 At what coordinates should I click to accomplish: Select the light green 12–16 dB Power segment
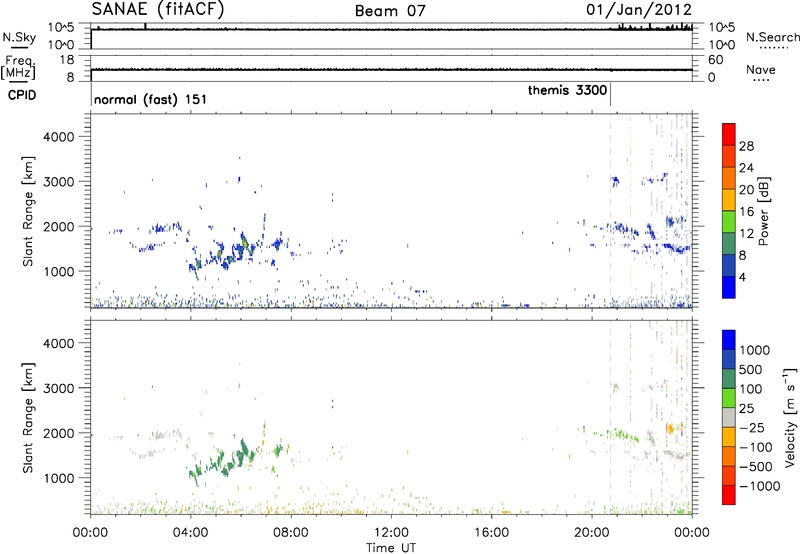[x=729, y=221]
